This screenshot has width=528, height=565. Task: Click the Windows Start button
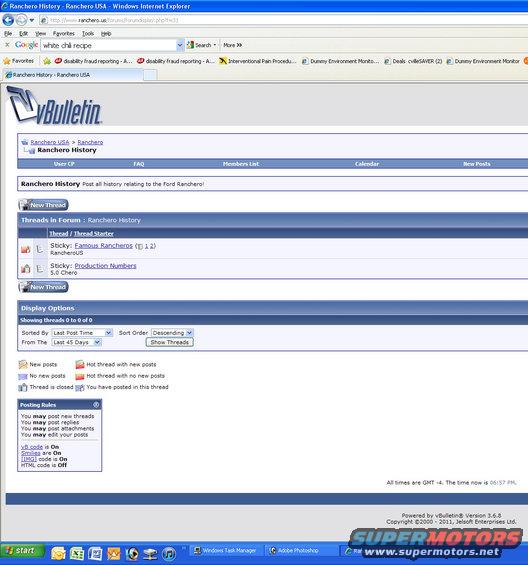click(22, 551)
